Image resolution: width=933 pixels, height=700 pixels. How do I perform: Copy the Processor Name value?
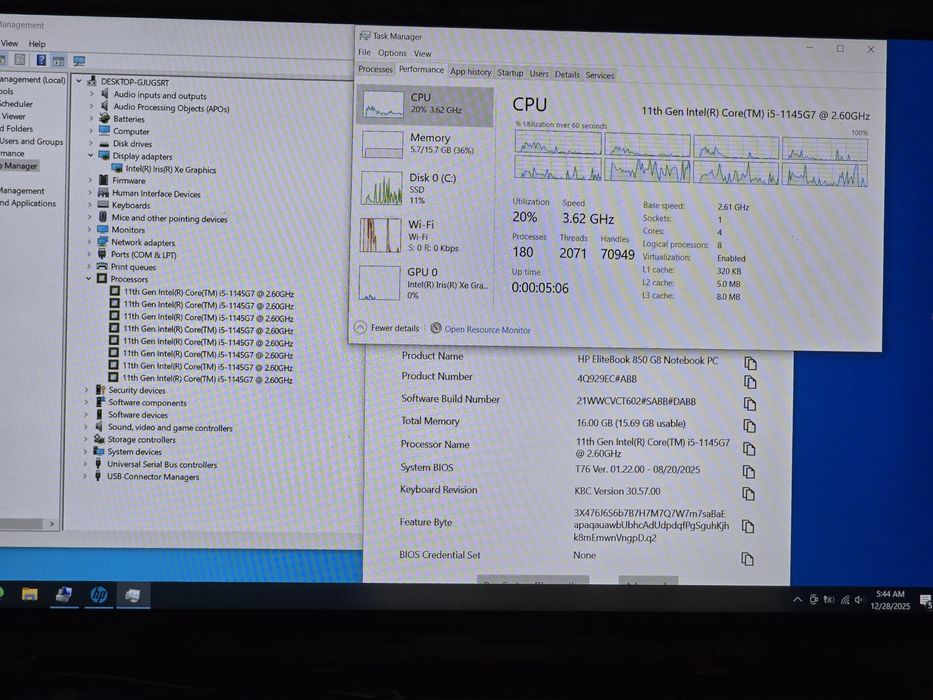(x=749, y=448)
